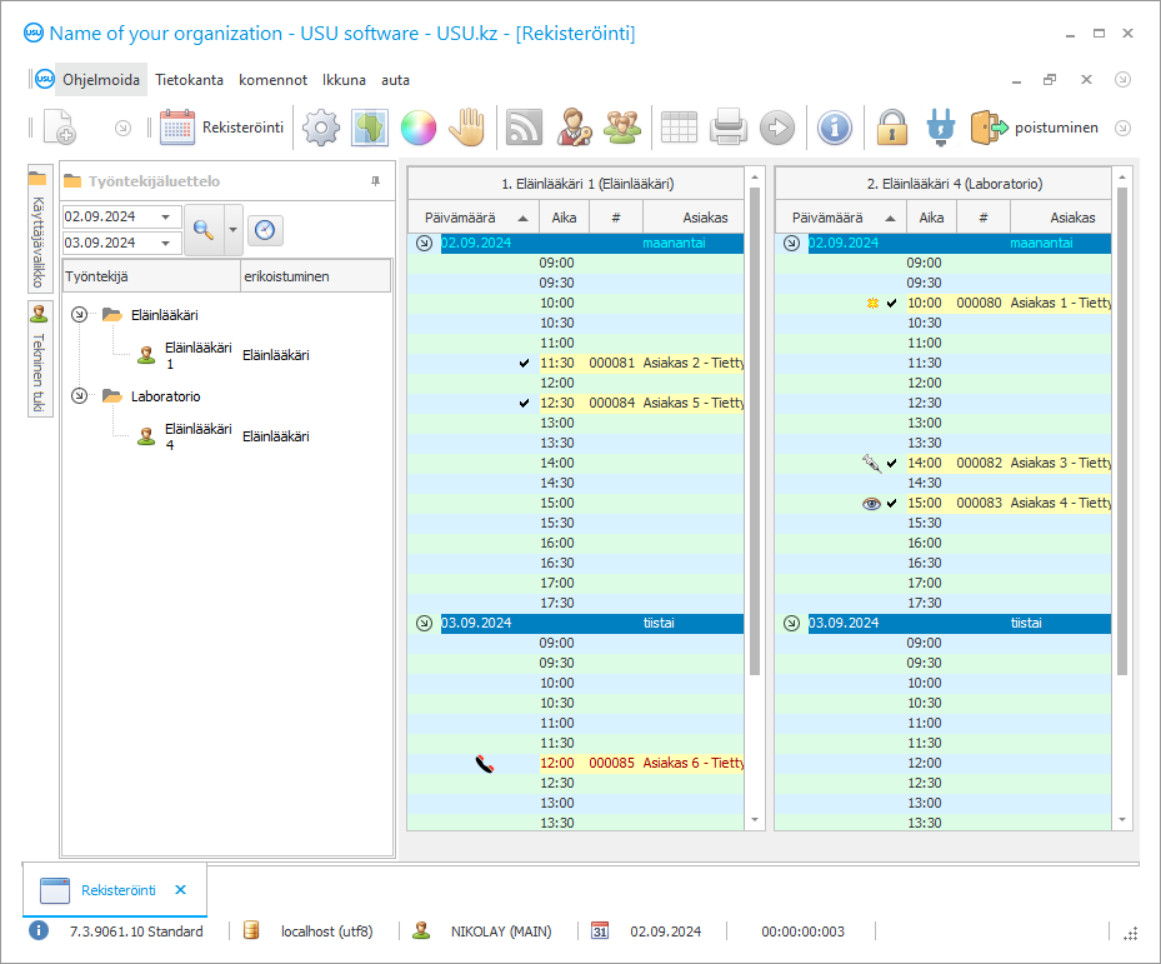Viewport: 1161px width, 964px height.
Task: Click the checkmark on the 11:30 appointment row
Action: click(524, 363)
